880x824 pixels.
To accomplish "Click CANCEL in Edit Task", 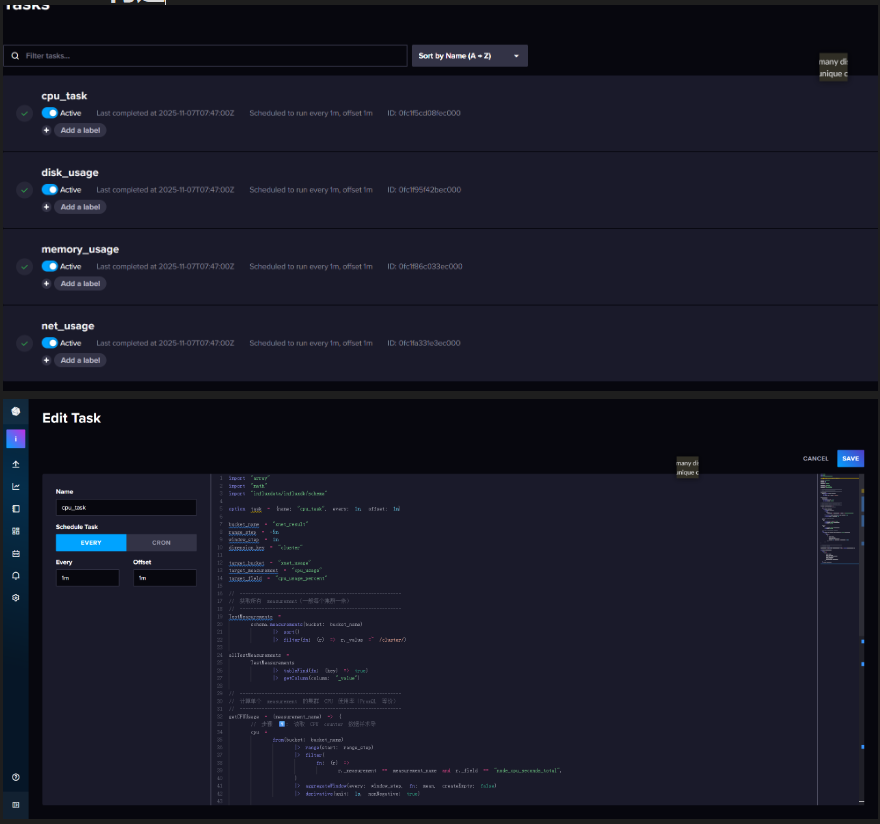I will [815, 459].
